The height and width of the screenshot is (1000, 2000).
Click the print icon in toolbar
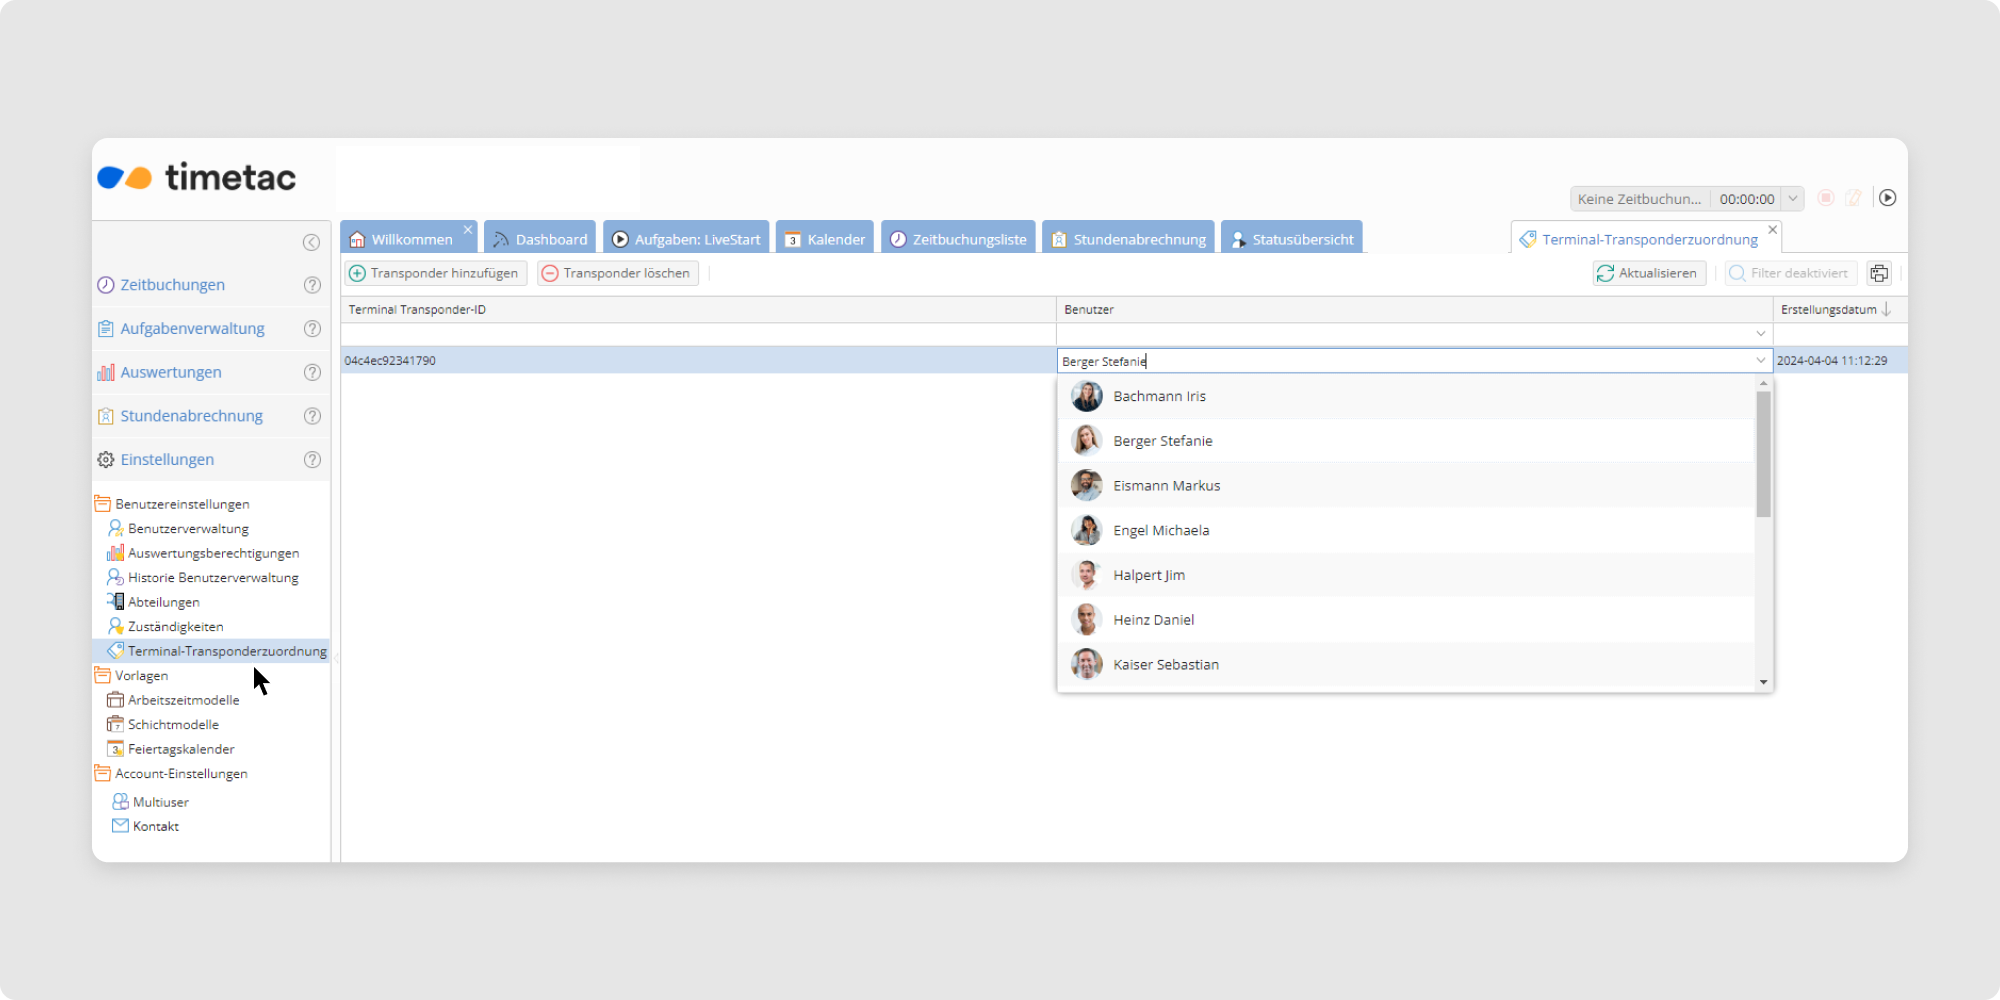click(1879, 273)
